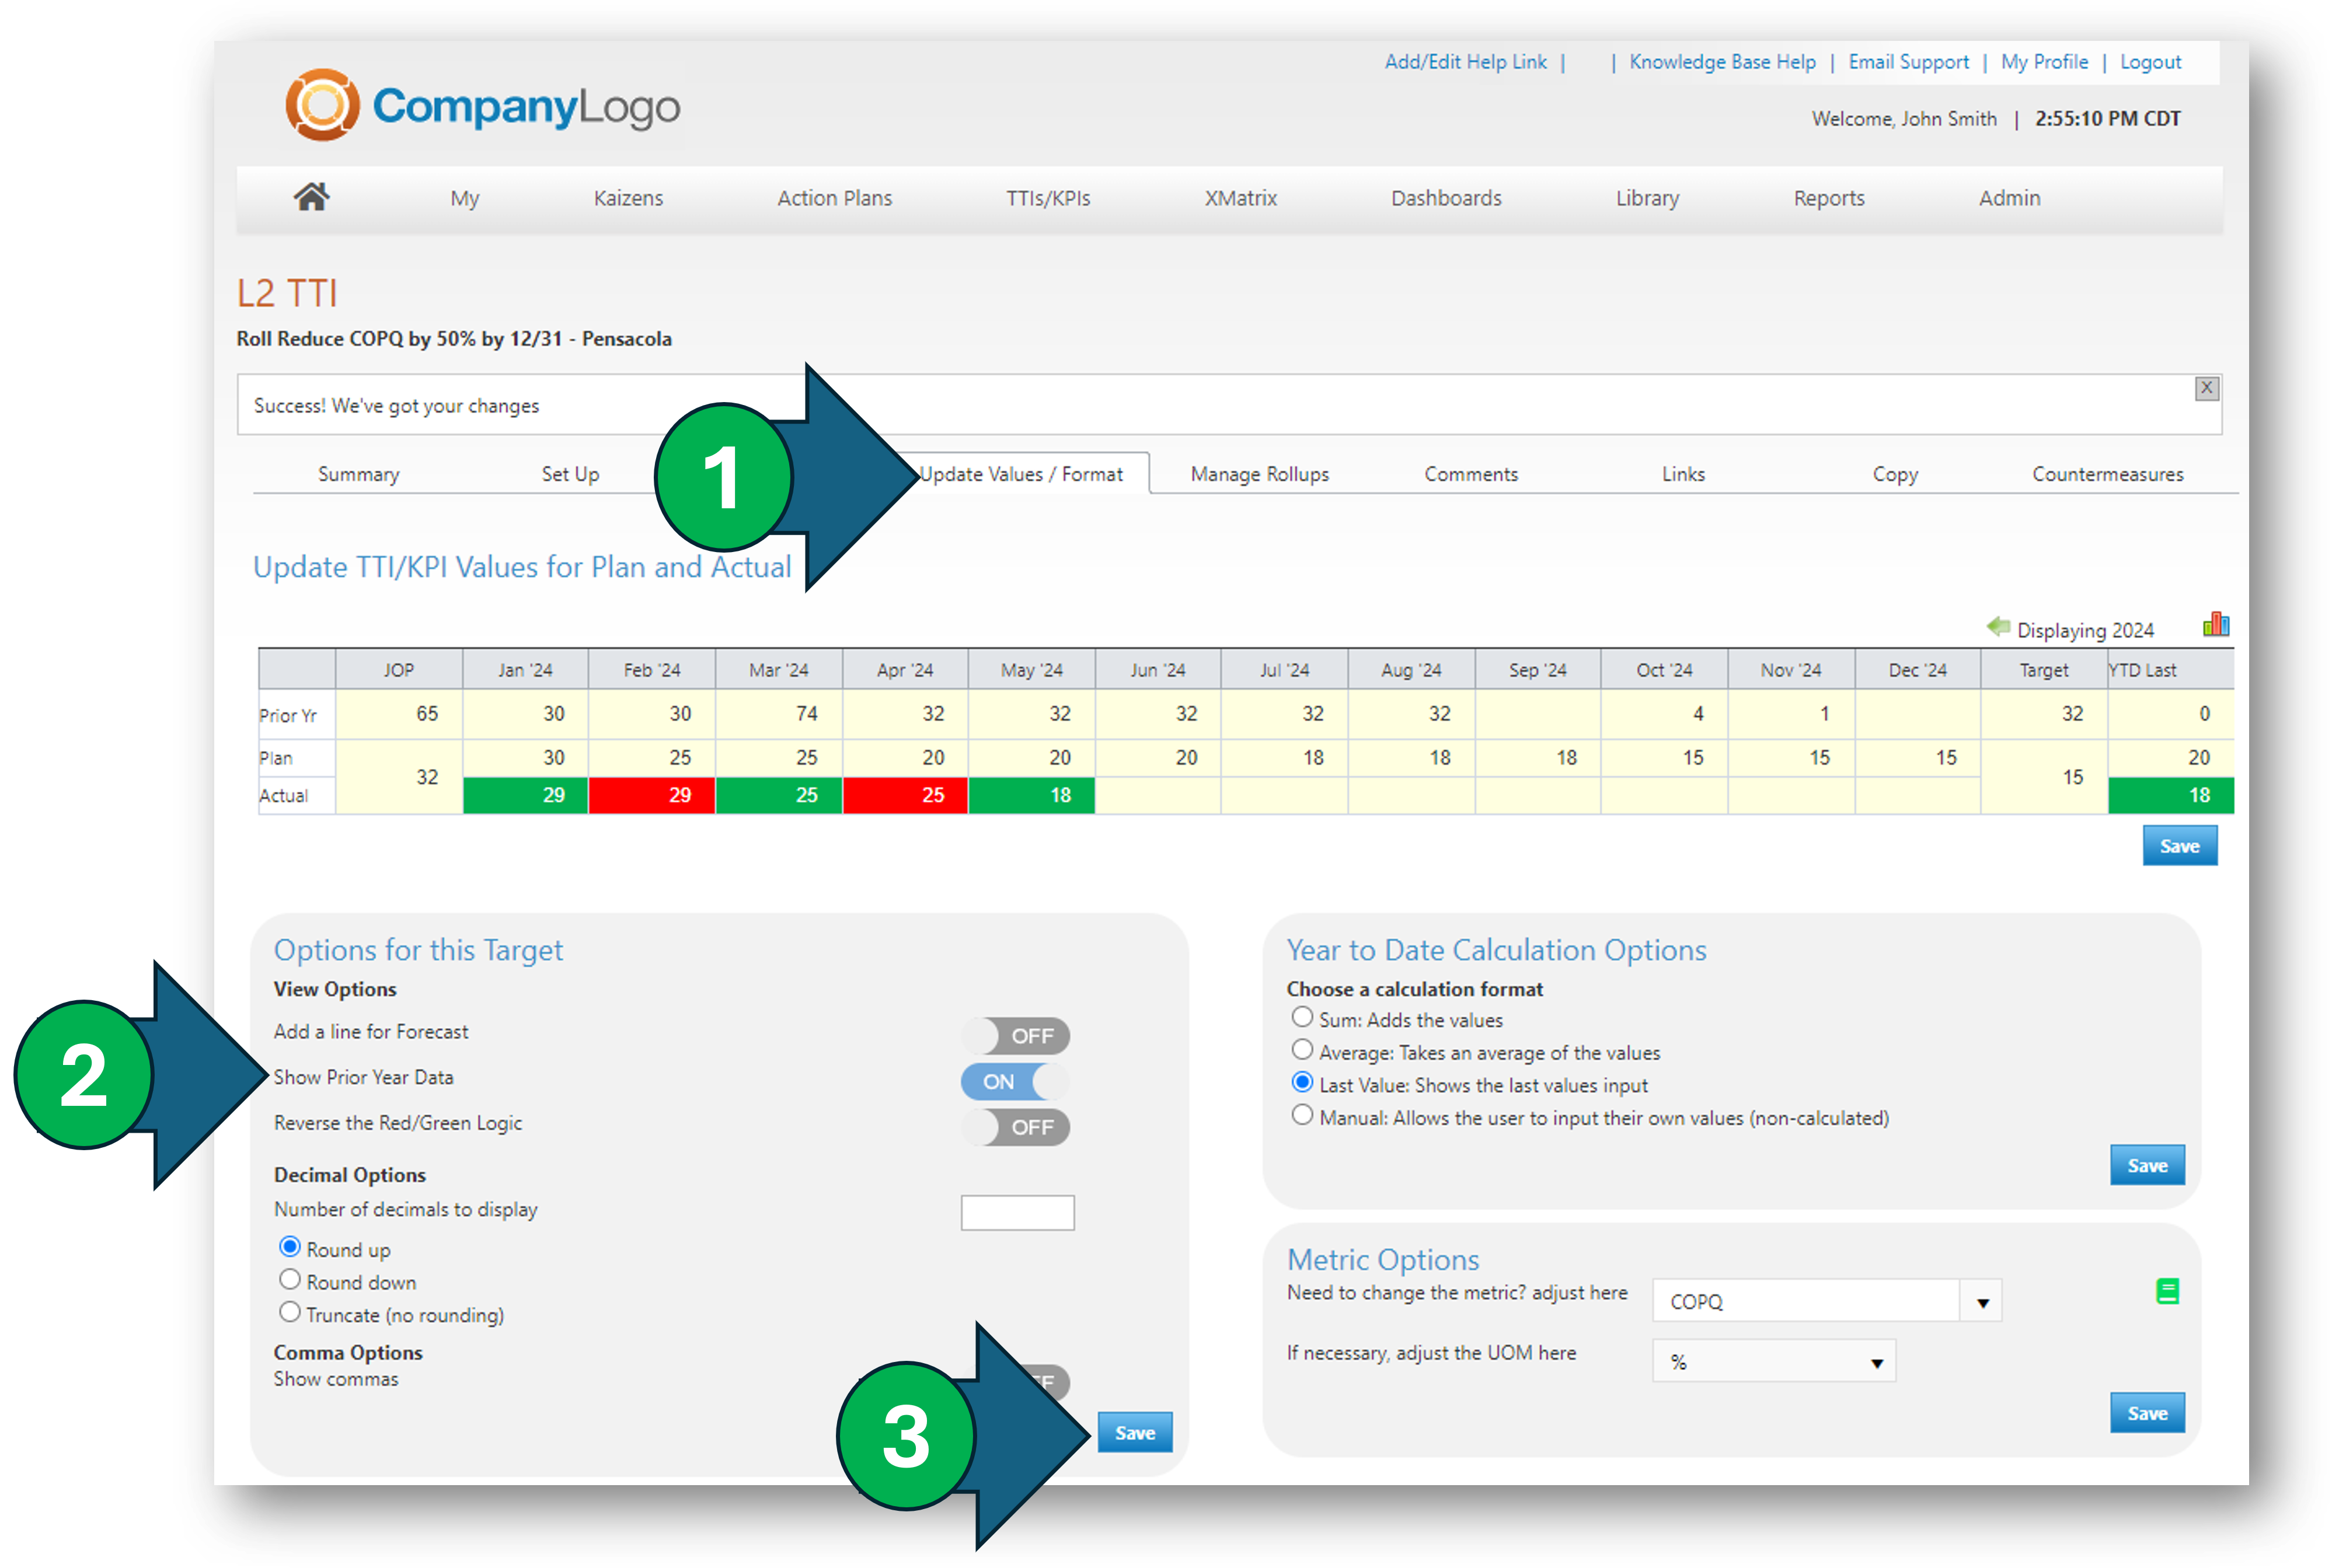This screenshot has width=2332, height=1568.
Task: Click the green Jan '24 Actual cell
Action: click(525, 796)
